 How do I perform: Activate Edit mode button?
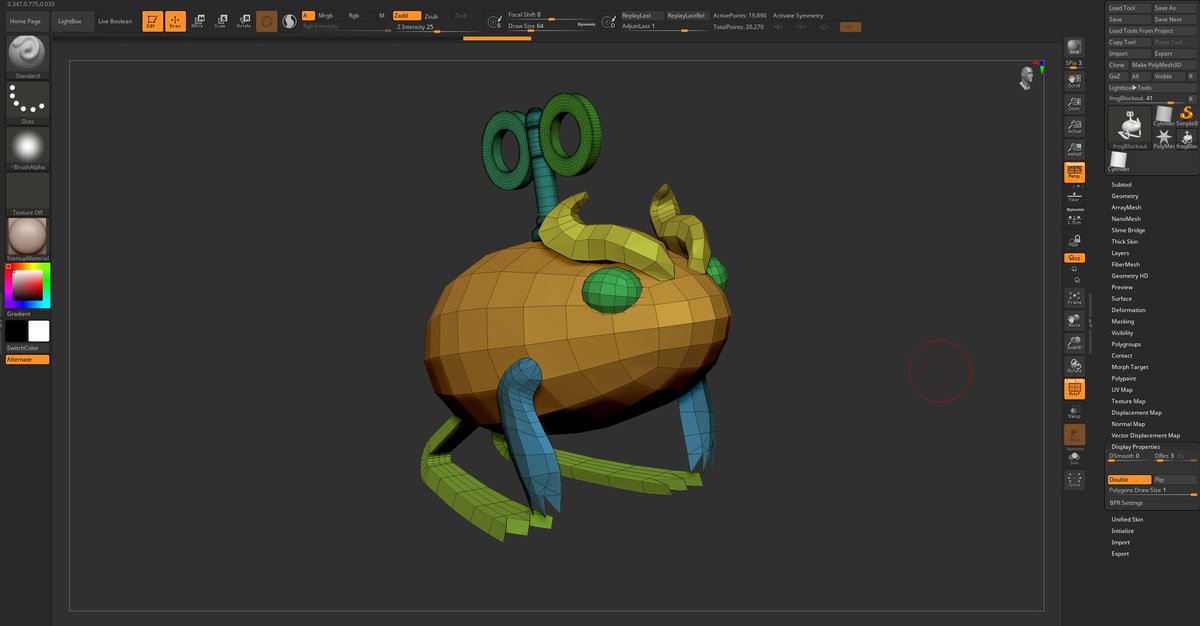pyautogui.click(x=152, y=21)
